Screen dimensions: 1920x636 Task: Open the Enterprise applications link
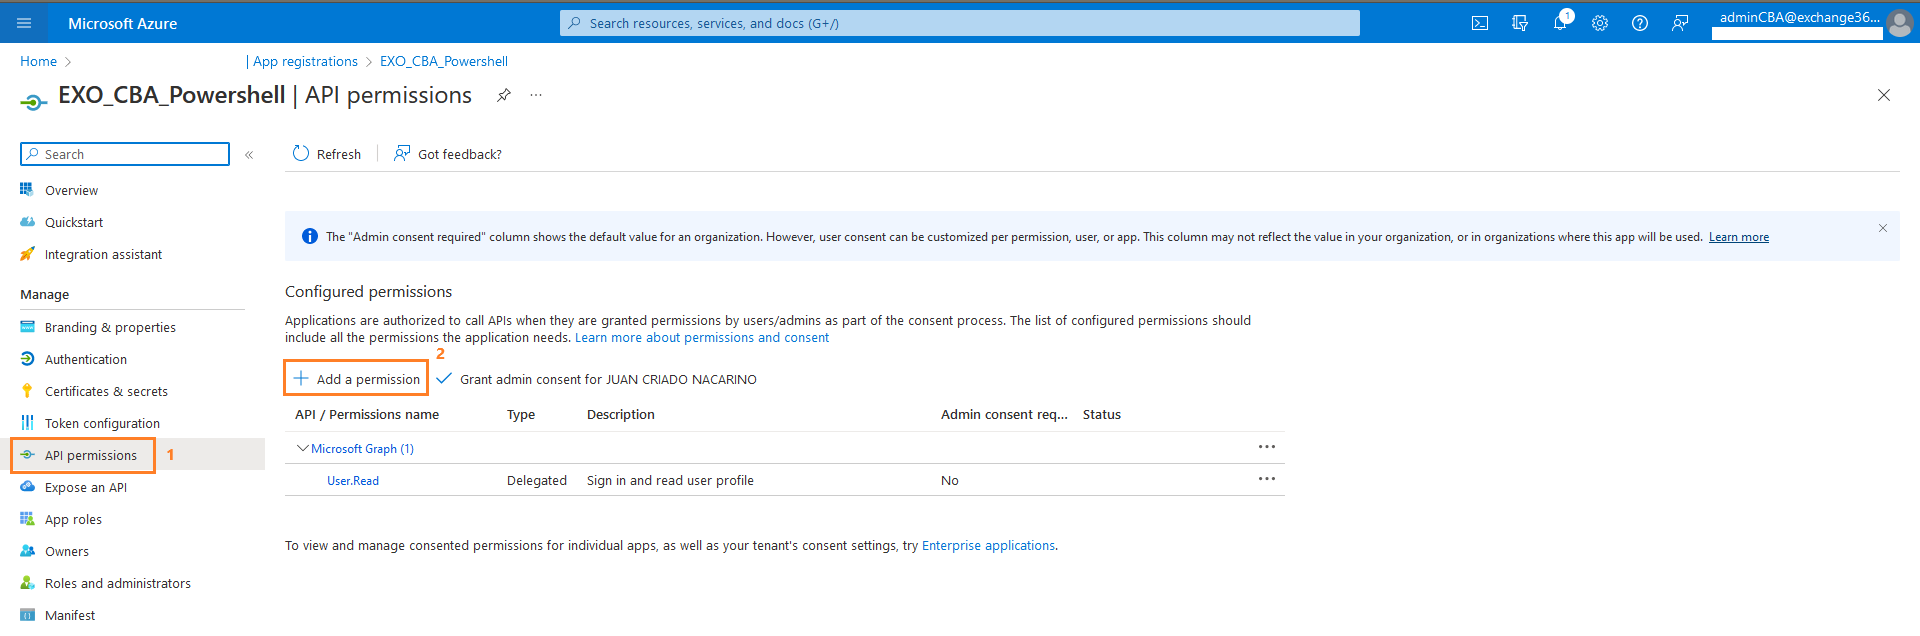tap(988, 546)
